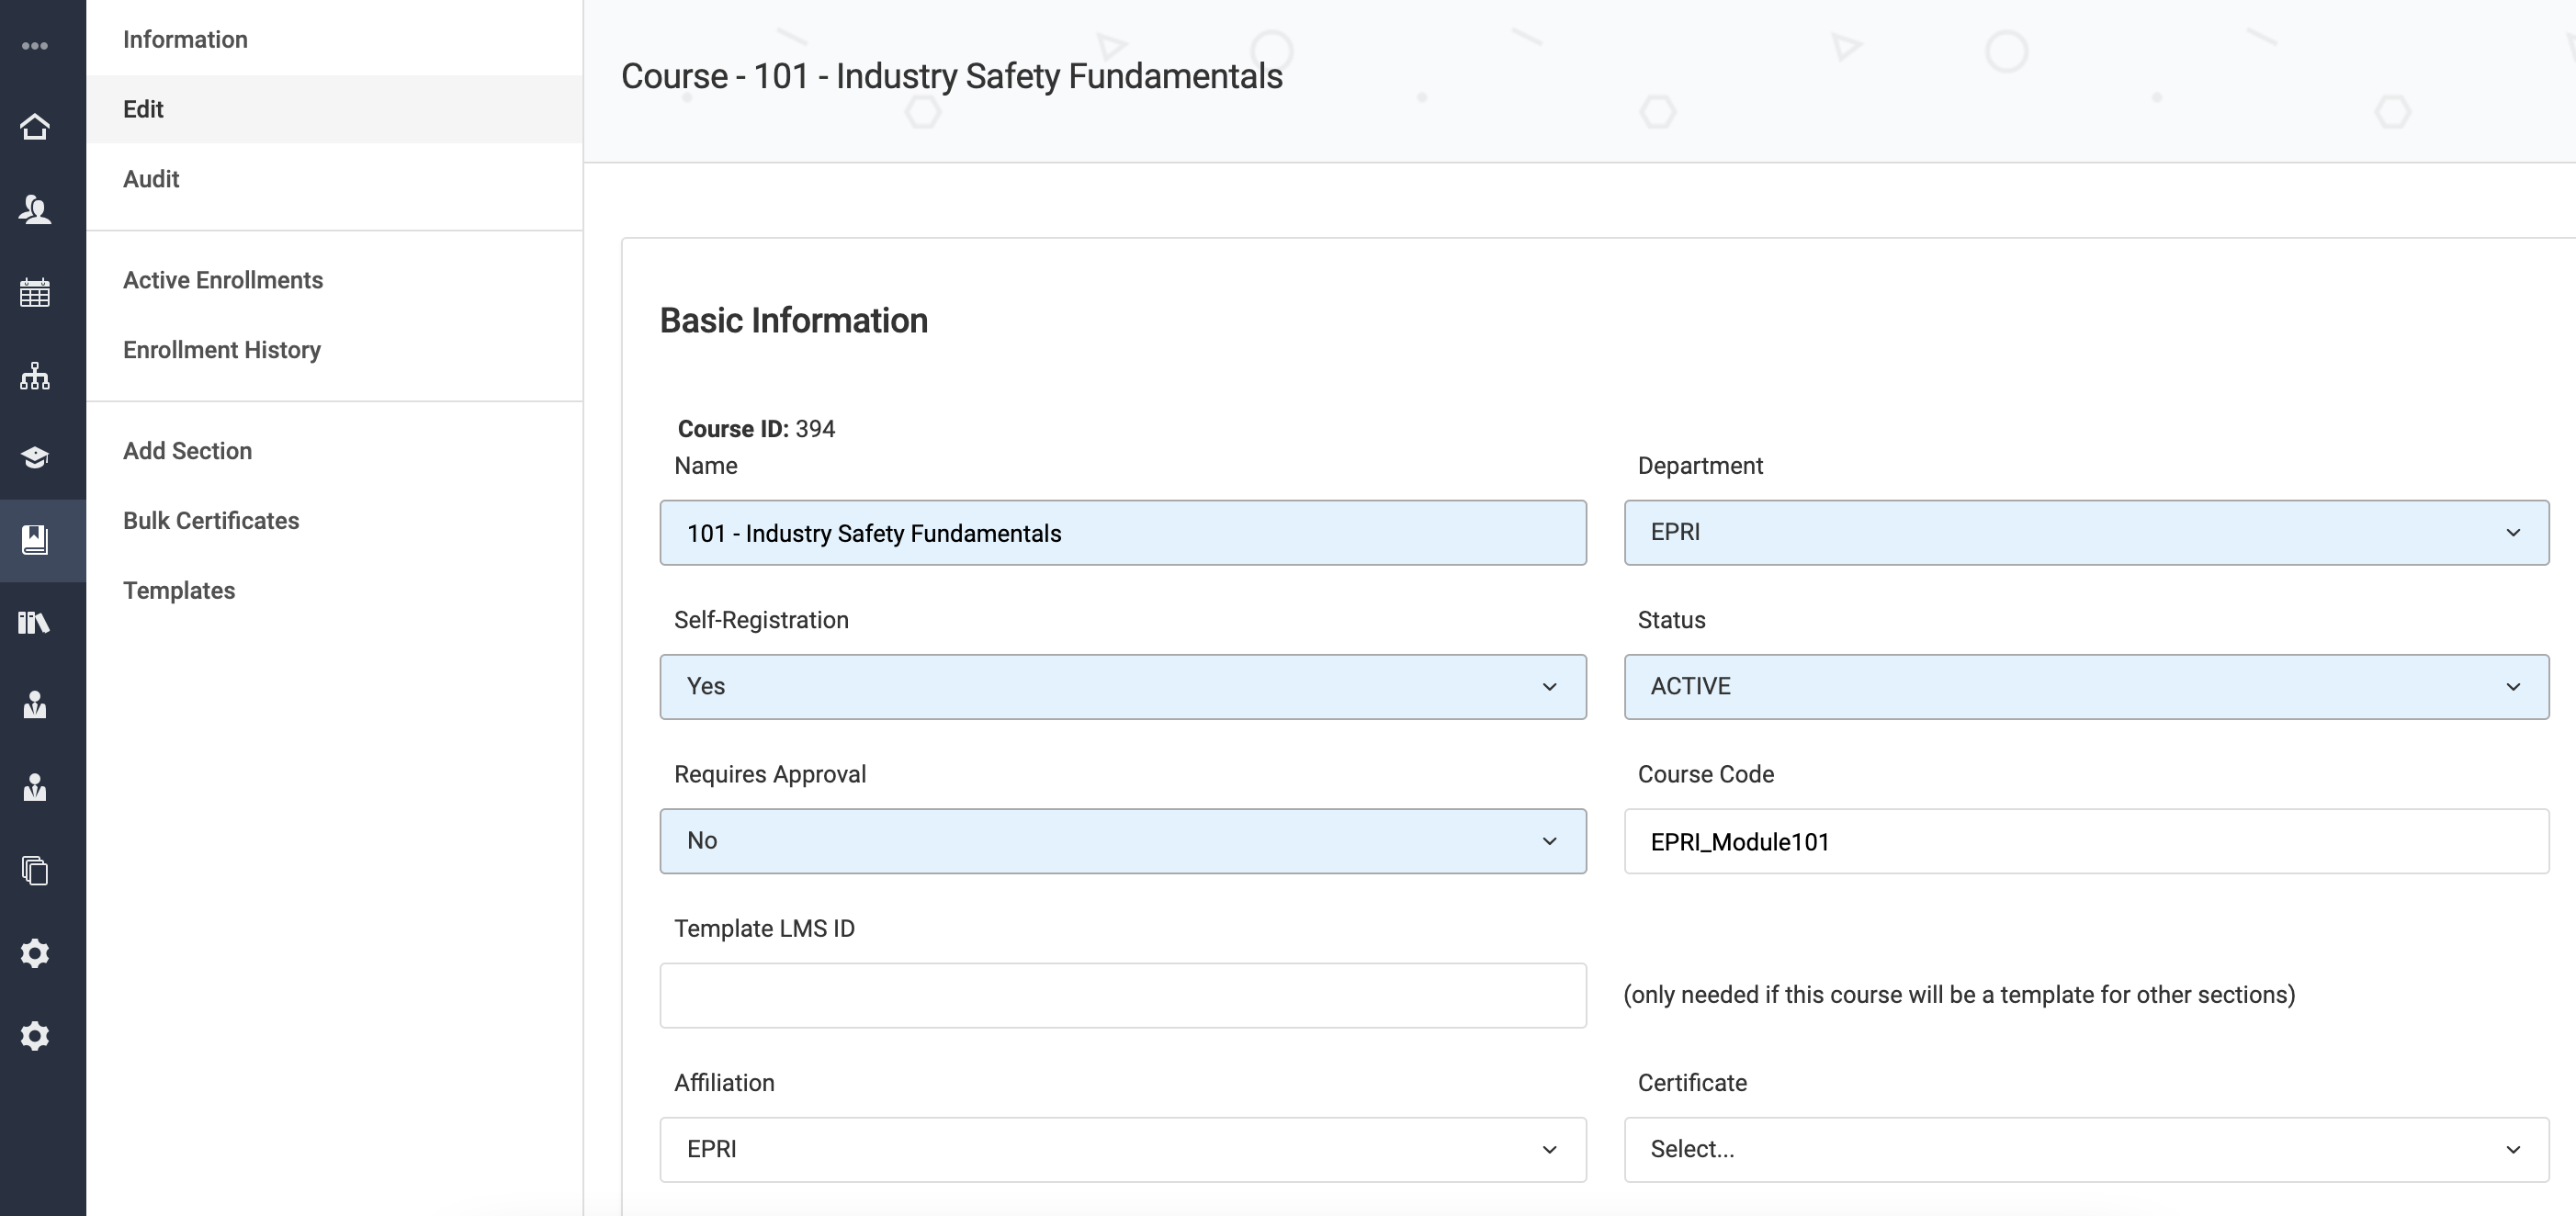The height and width of the screenshot is (1216, 2576).
Task: Open the Audit menu item
Action: [x=151, y=179]
